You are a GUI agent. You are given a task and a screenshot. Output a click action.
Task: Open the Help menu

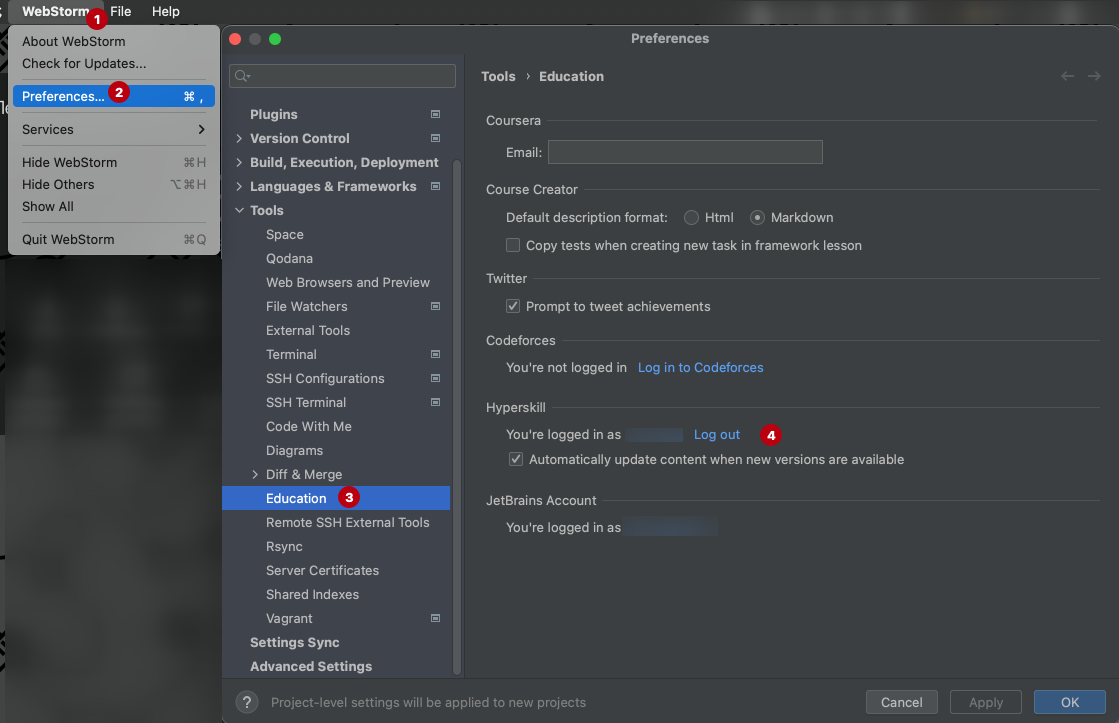[x=166, y=11]
